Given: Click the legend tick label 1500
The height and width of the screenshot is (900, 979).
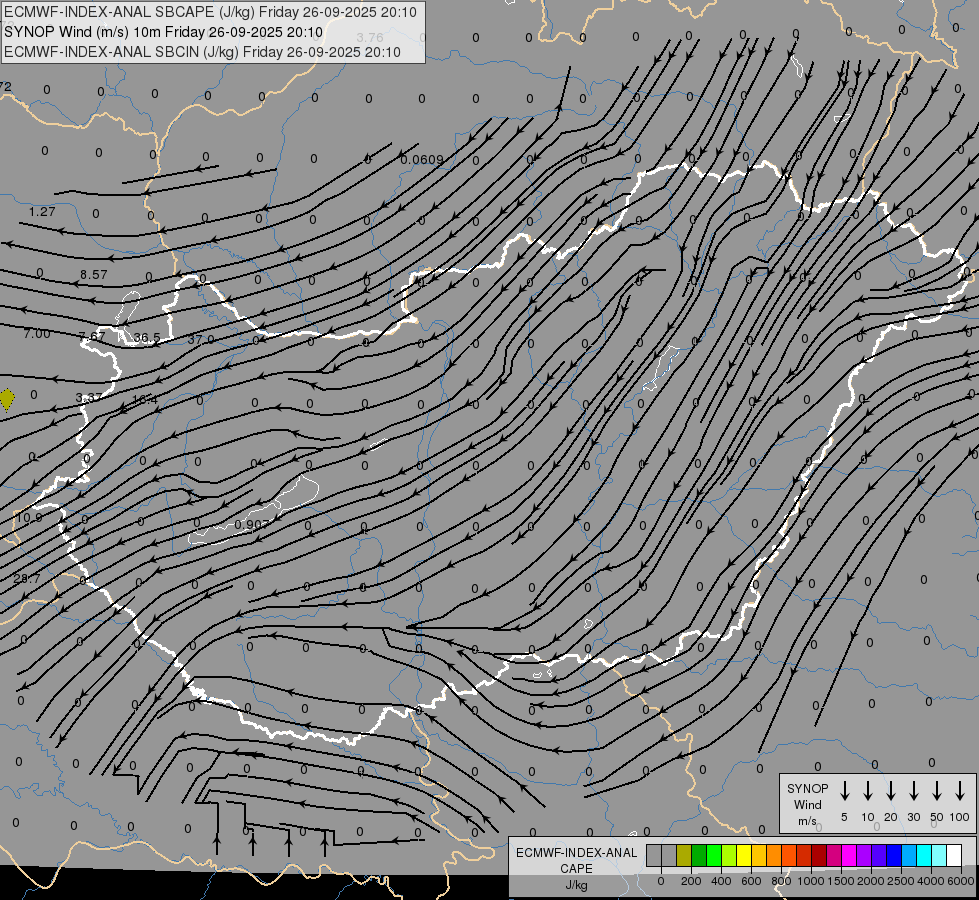Looking at the screenshot, I should [840, 881].
